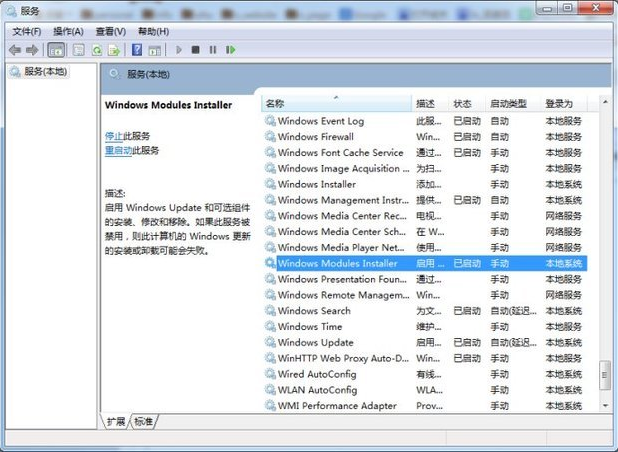Click the Forward arrow in the toolbar

click(33, 49)
